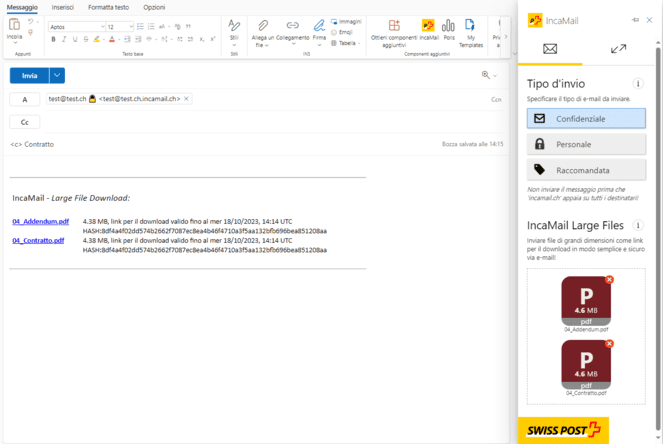The height and width of the screenshot is (444, 663).
Task: Click Ottieni componenti aggiuntivi icon
Action: pyautogui.click(x=393, y=29)
